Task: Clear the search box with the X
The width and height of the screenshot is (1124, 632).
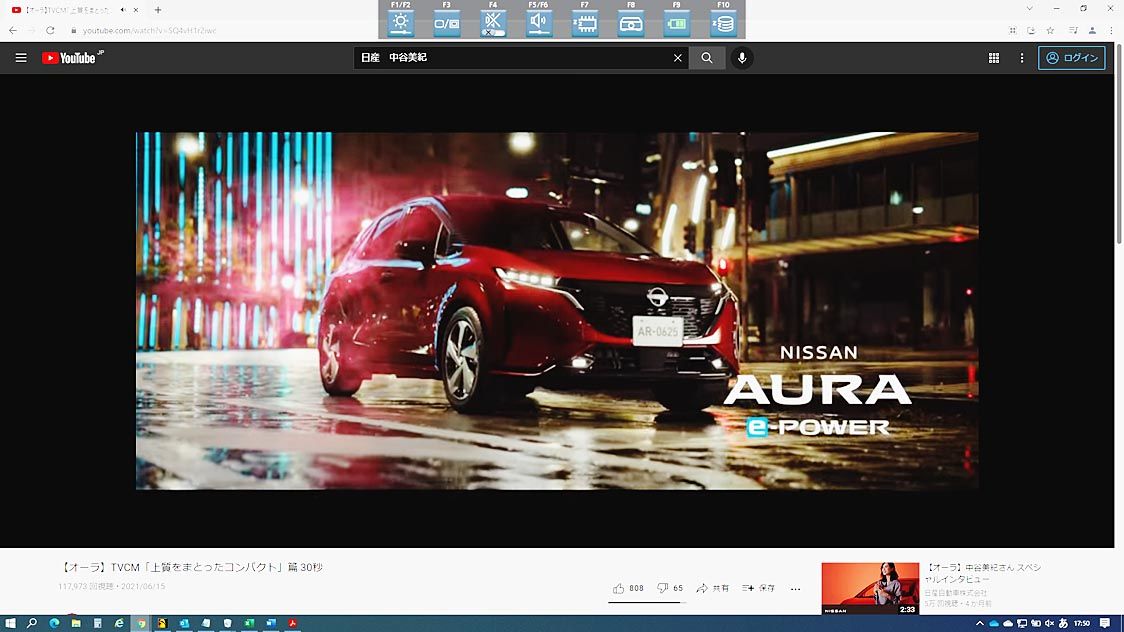Action: coord(677,58)
